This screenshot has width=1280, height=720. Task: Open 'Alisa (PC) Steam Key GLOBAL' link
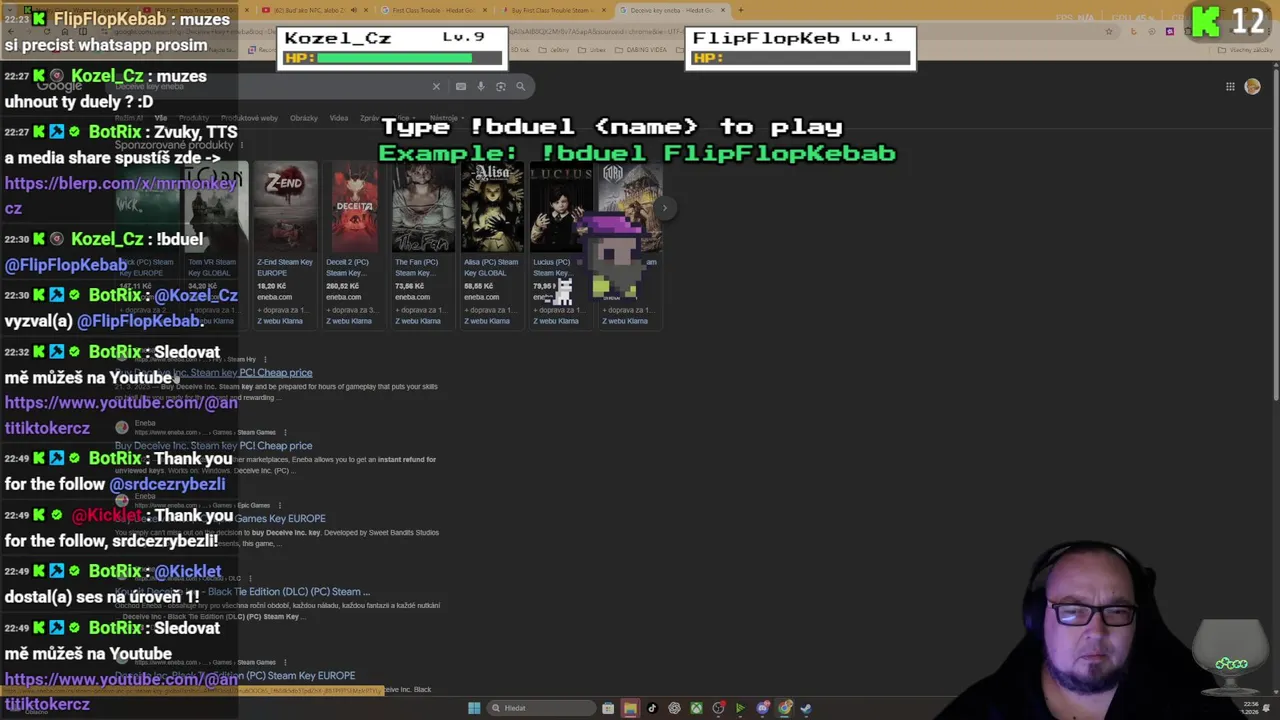(491, 267)
